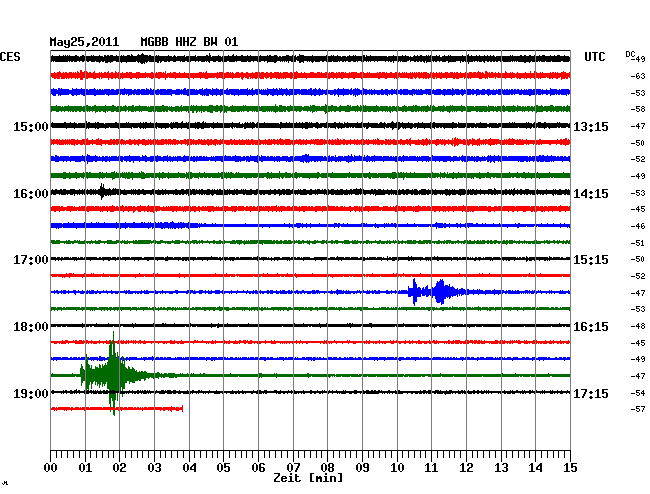Viewport: 650px width, 494px height.
Task: Click the 14:15 UTC time label
Action: [591, 194]
